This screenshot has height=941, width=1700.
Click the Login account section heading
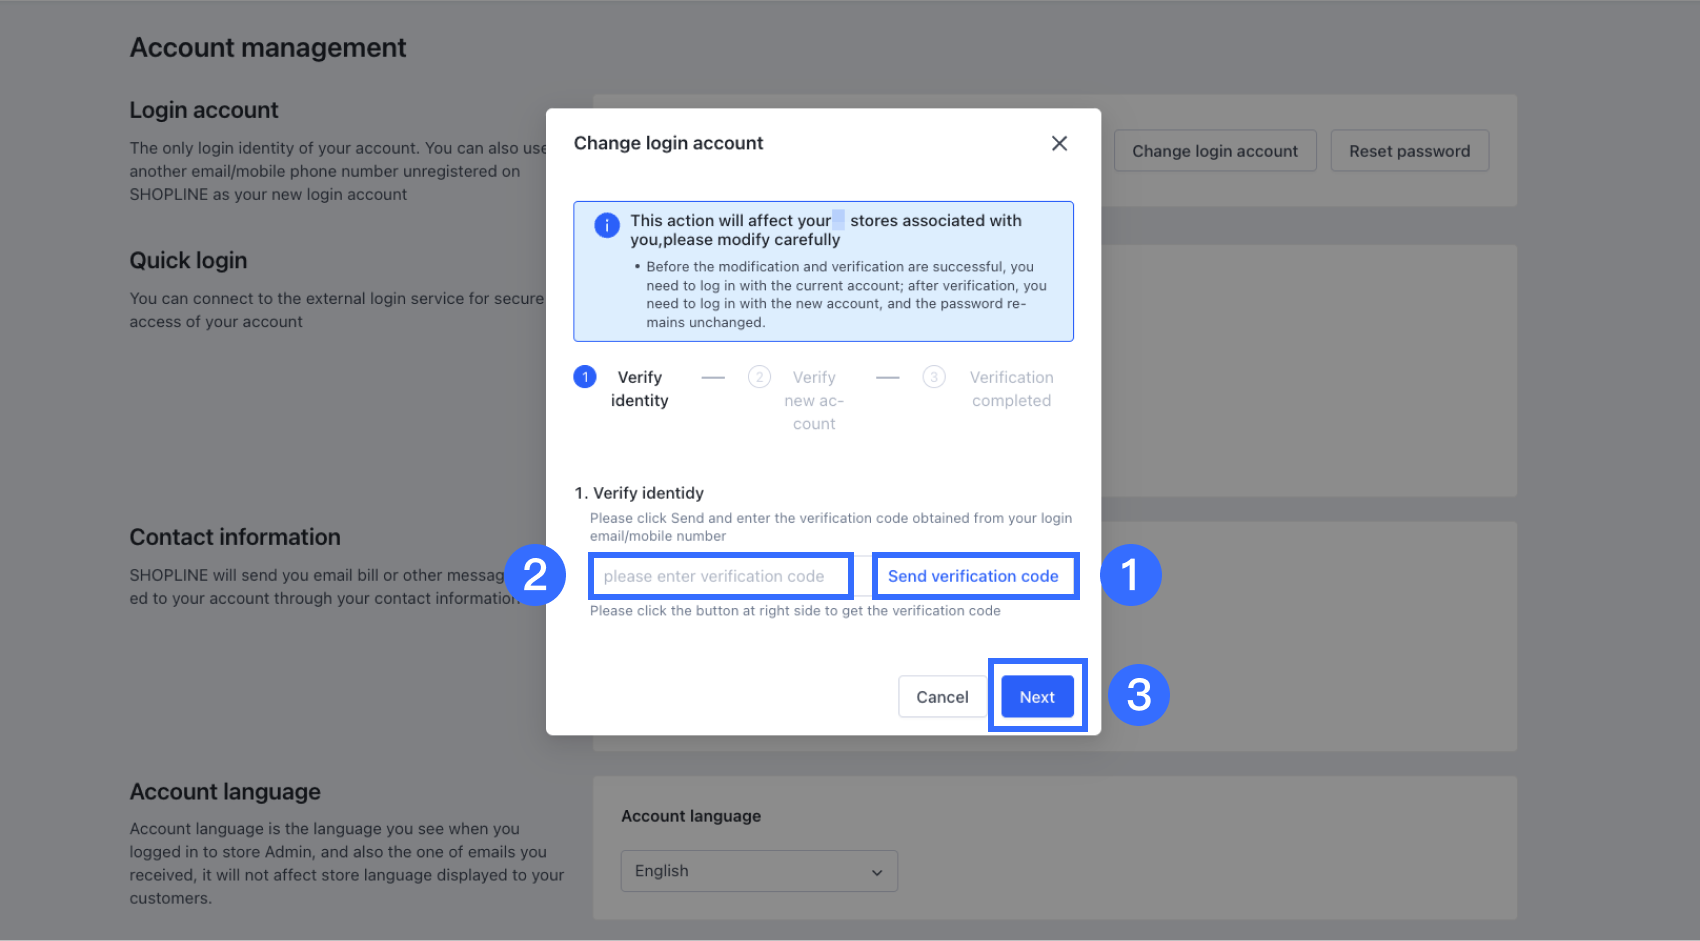204,110
